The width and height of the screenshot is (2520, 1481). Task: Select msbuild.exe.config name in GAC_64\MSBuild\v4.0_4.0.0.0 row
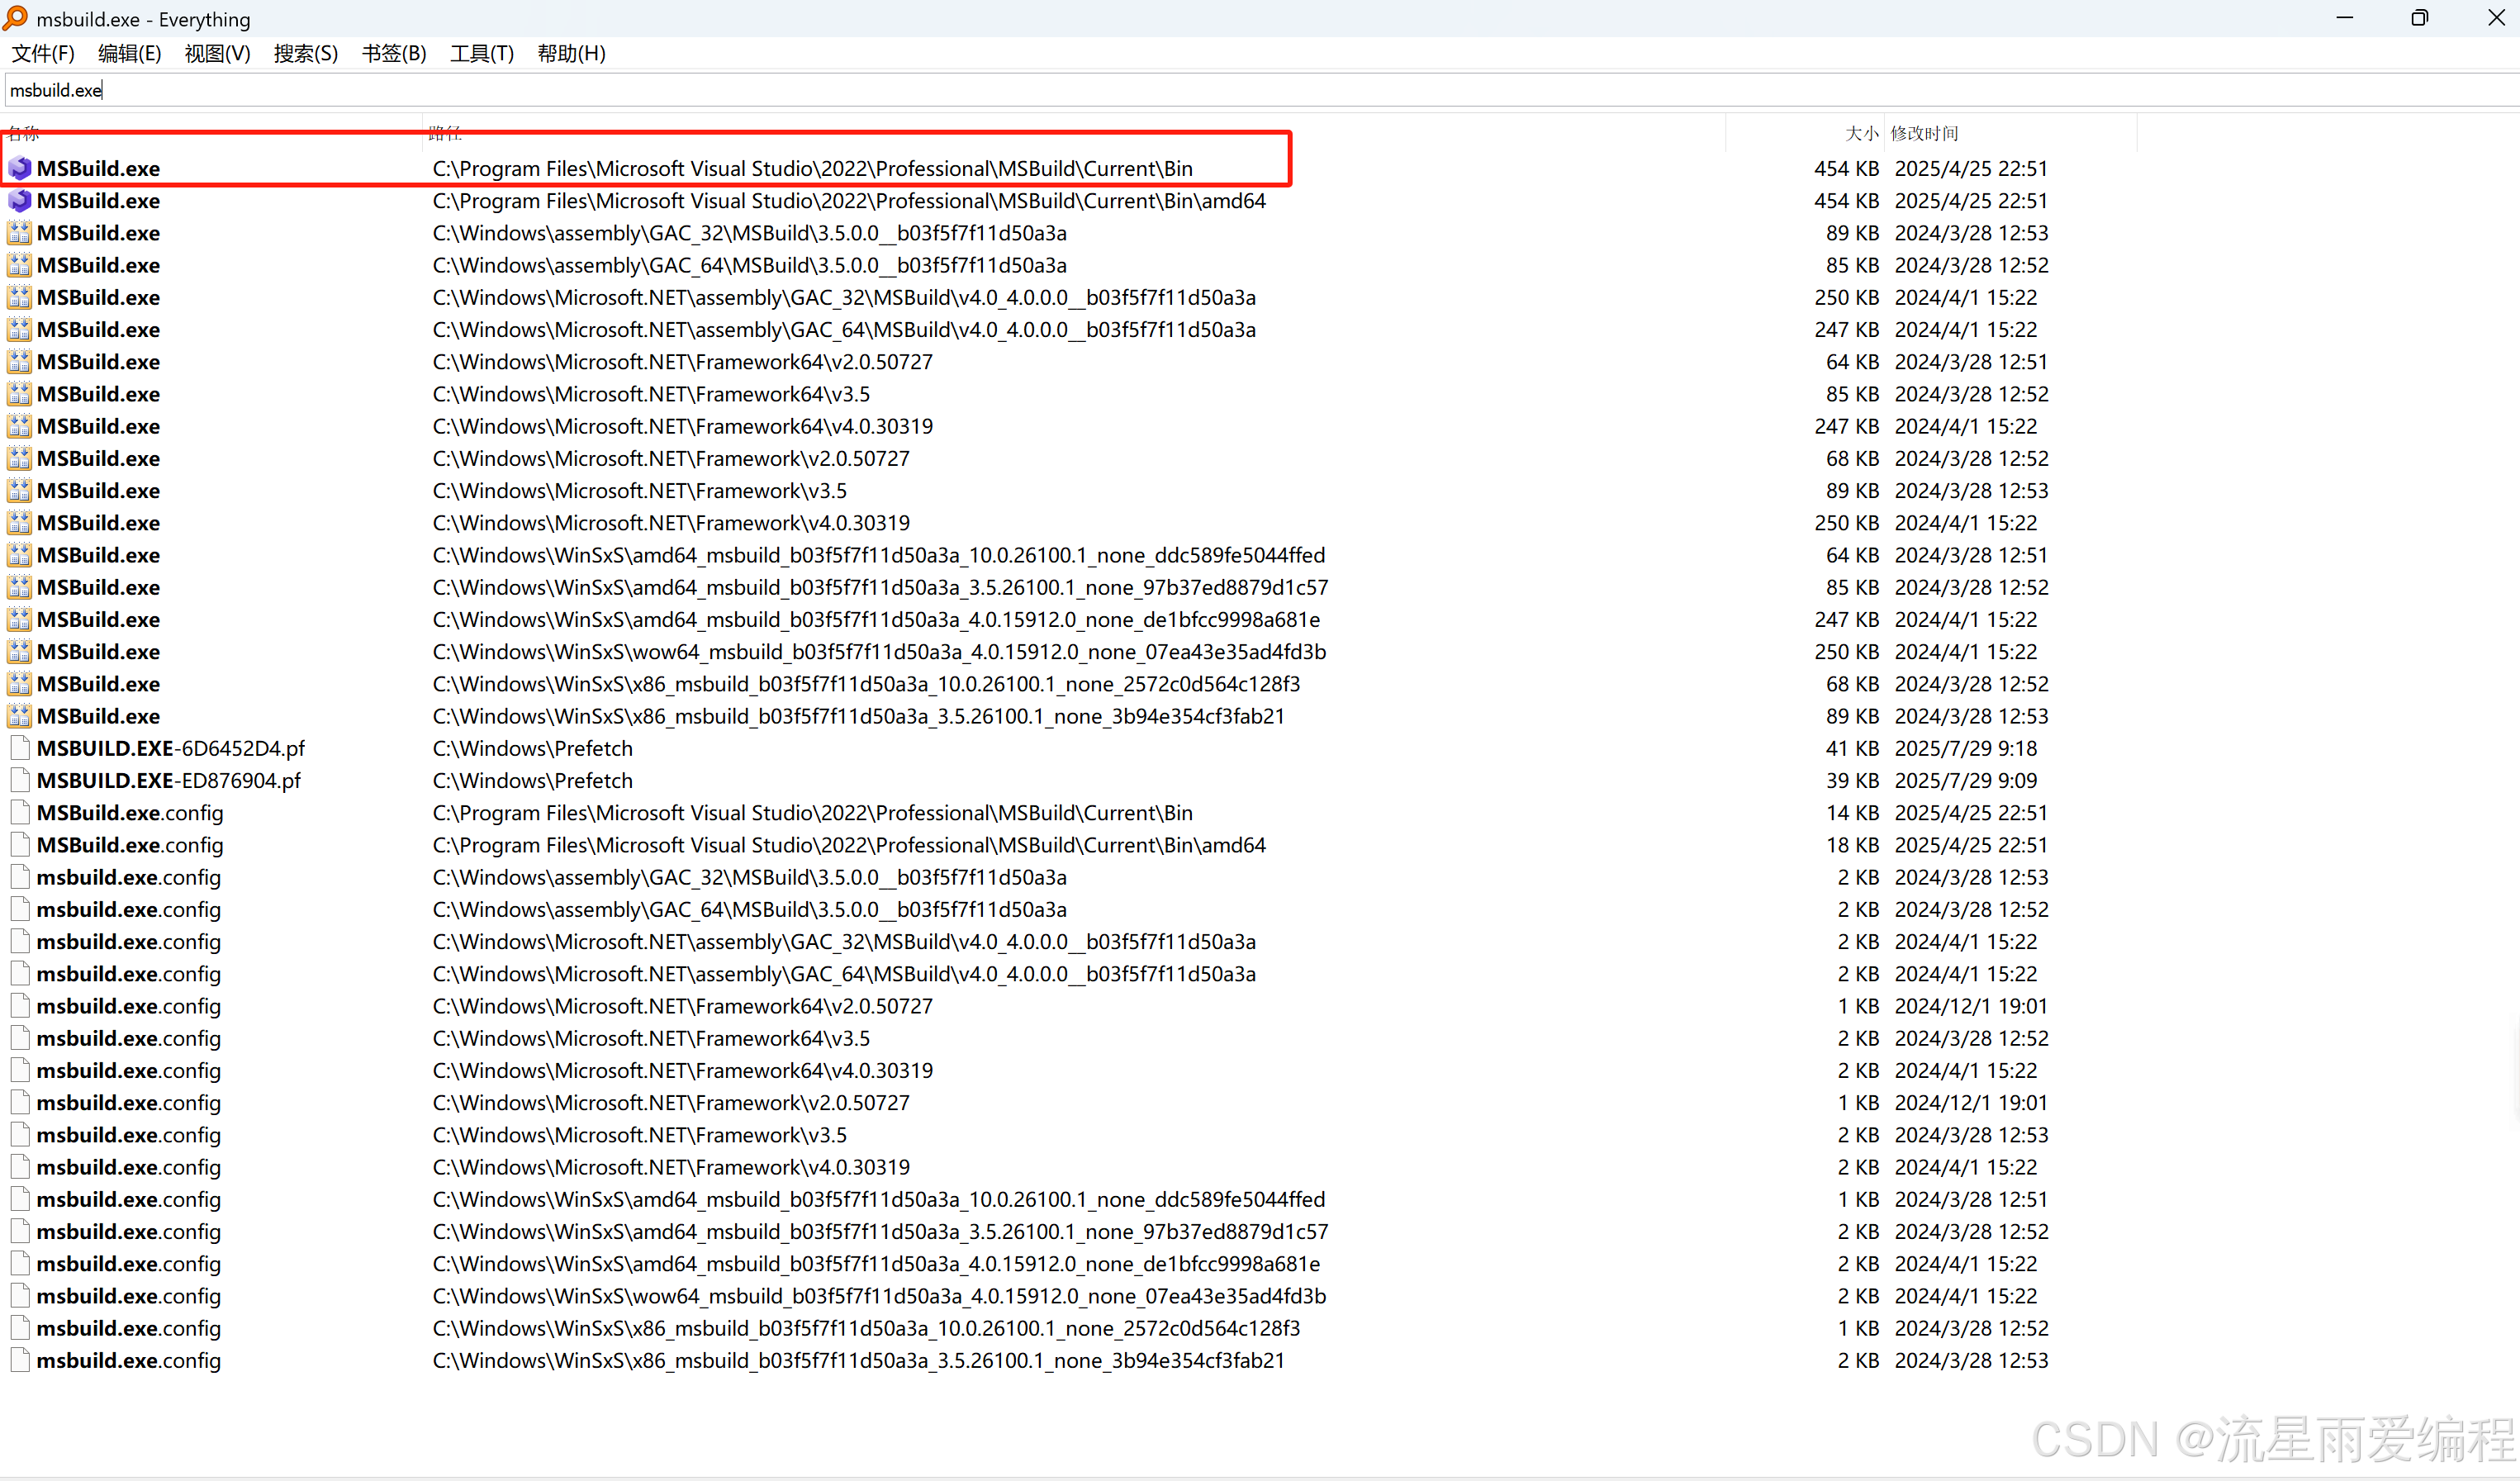coord(129,974)
